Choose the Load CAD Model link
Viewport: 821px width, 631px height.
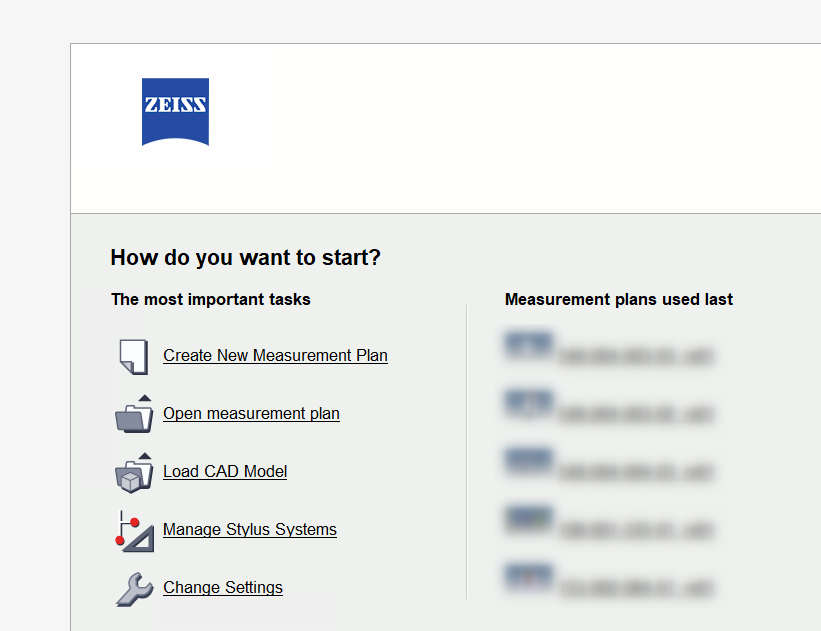coord(225,471)
